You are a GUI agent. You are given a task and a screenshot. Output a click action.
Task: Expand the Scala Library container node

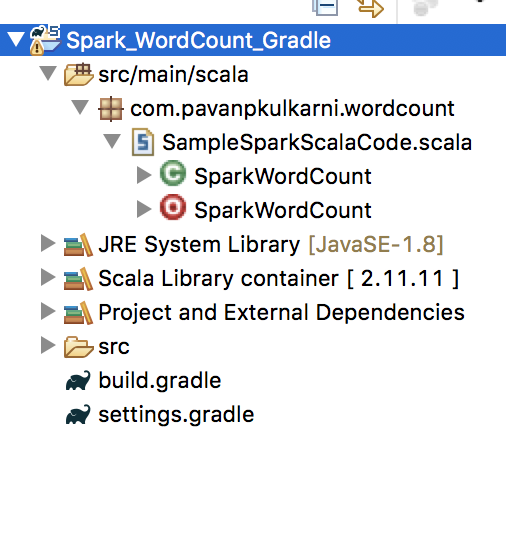(48, 277)
